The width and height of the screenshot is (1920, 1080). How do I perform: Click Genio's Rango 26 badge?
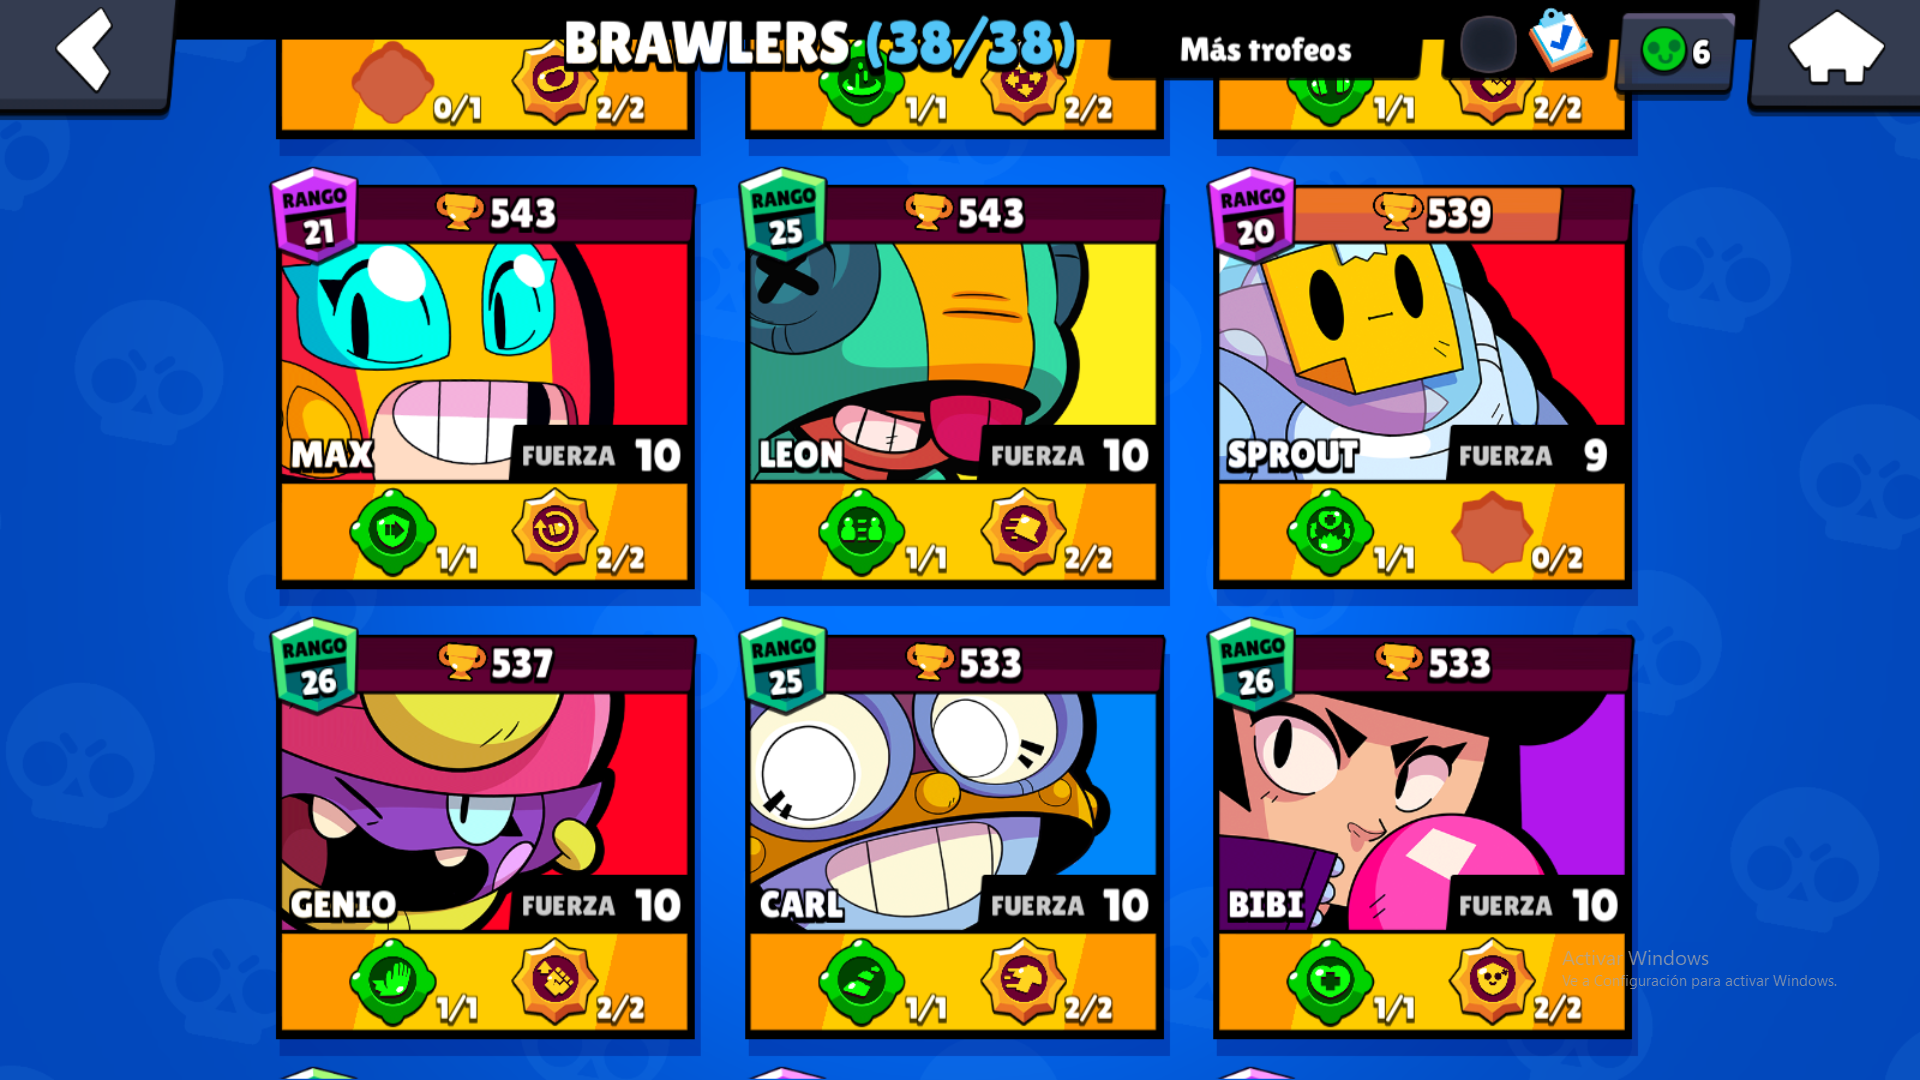[315, 665]
